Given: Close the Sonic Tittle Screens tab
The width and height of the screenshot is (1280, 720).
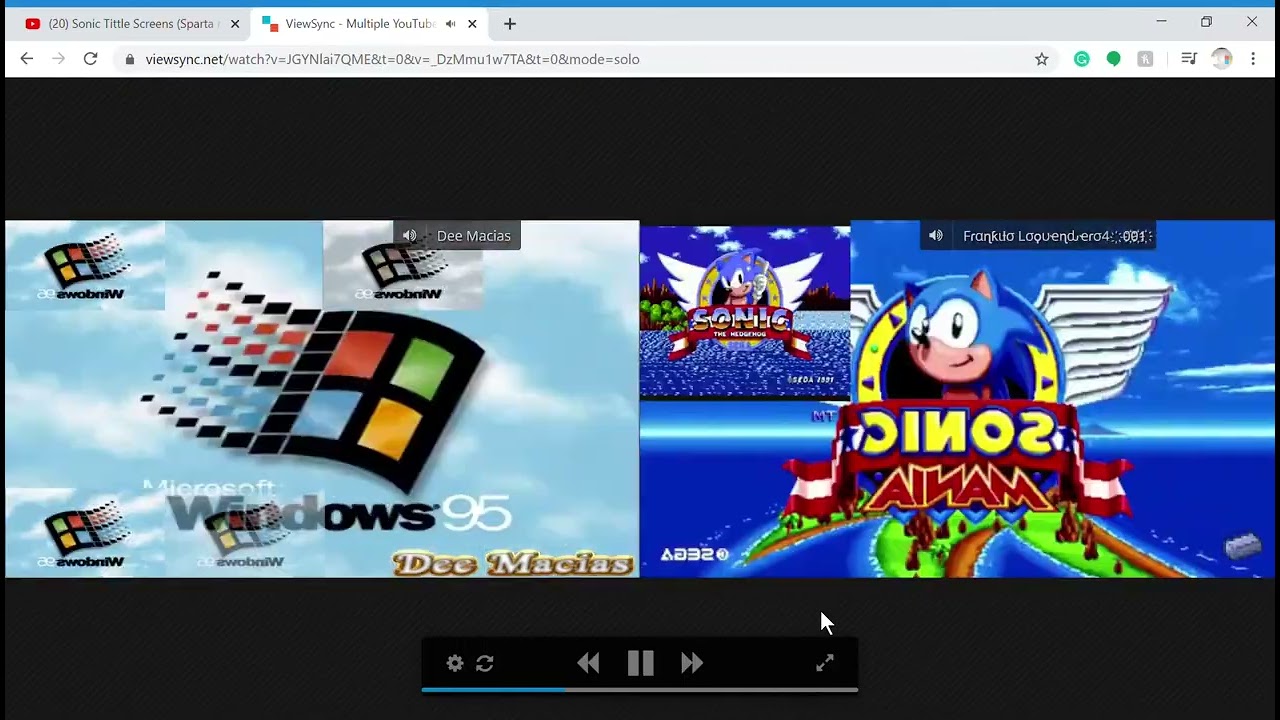Looking at the screenshot, I should coord(235,23).
